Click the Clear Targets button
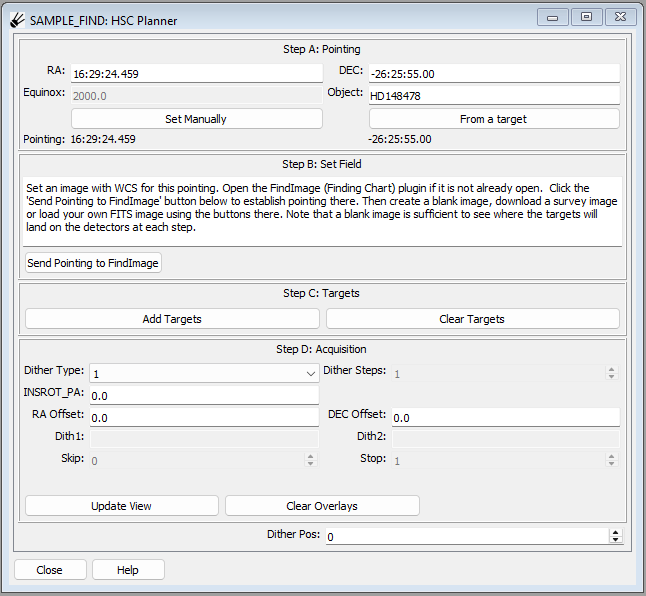This screenshot has height=596, width=646. [x=473, y=319]
